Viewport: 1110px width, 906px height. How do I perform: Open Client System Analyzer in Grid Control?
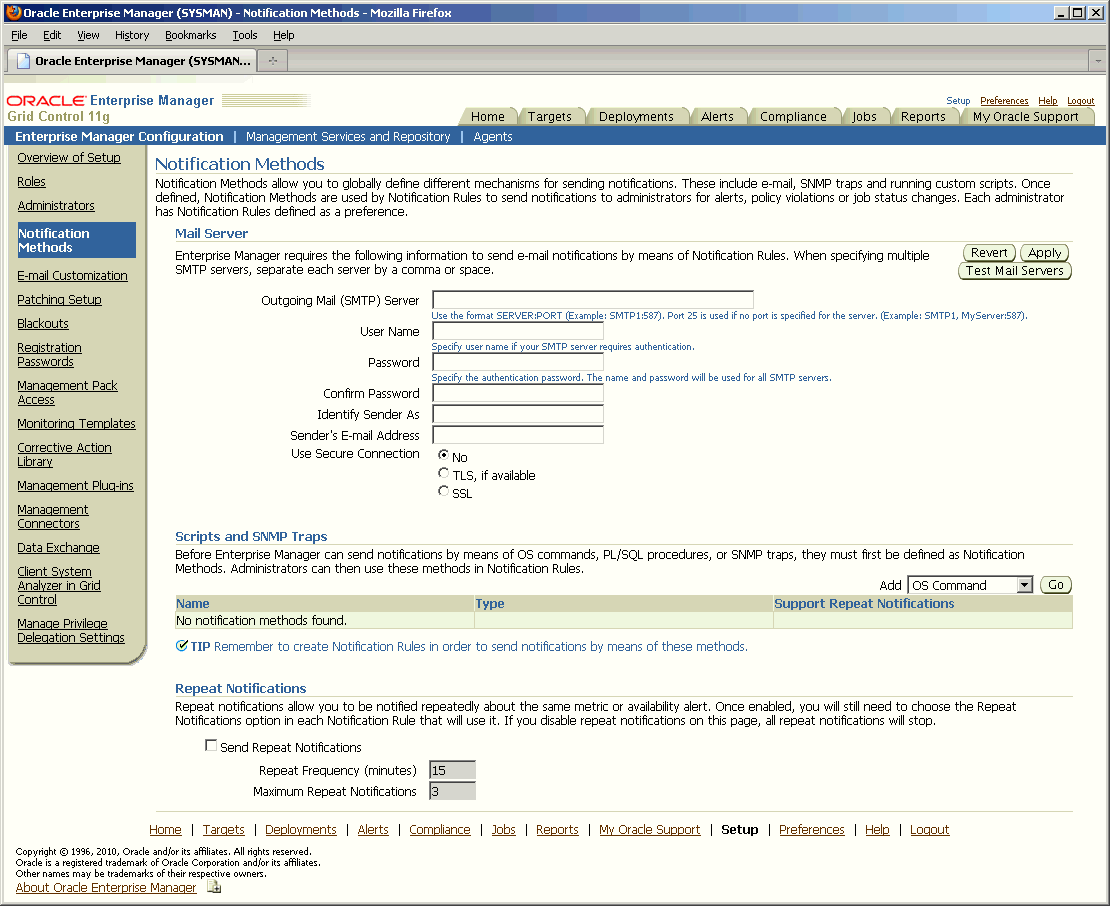[x=59, y=585]
